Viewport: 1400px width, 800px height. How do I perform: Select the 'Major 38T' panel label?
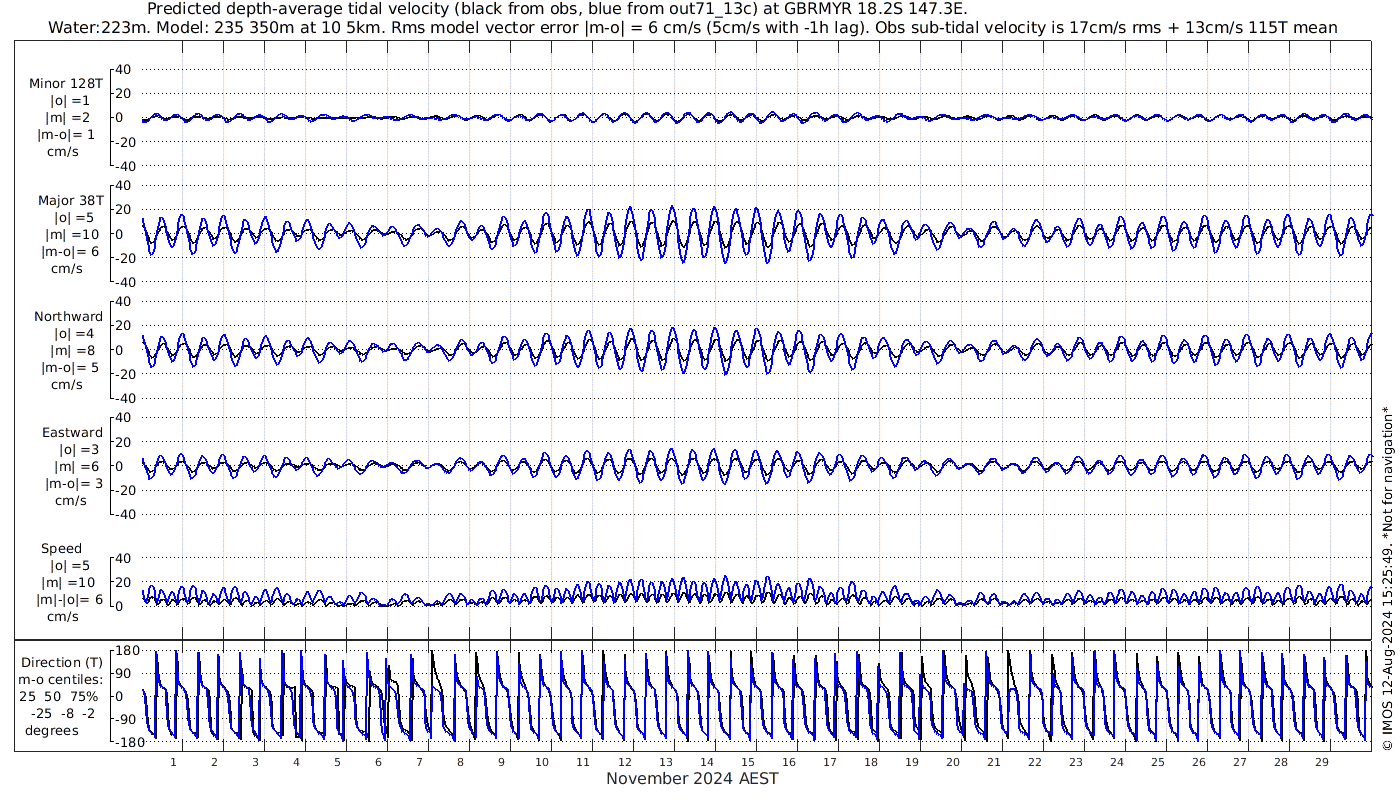pos(71,200)
